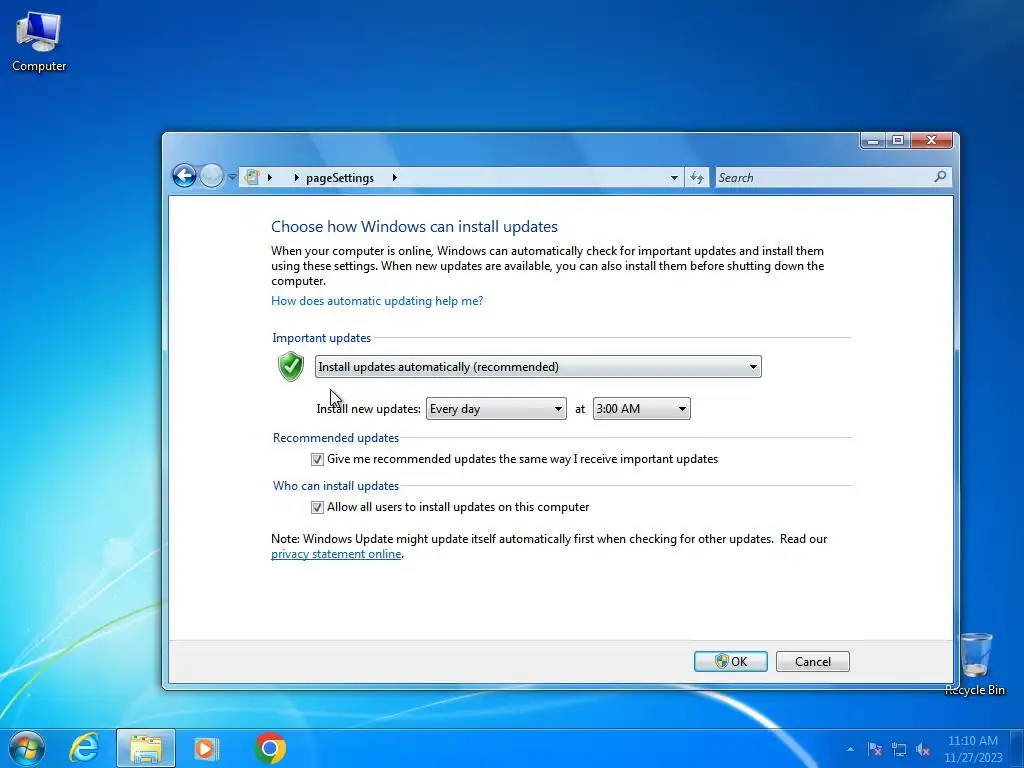Image resolution: width=1024 pixels, height=768 pixels.
Task: Minimize the Windows Update settings window
Action: coord(872,140)
